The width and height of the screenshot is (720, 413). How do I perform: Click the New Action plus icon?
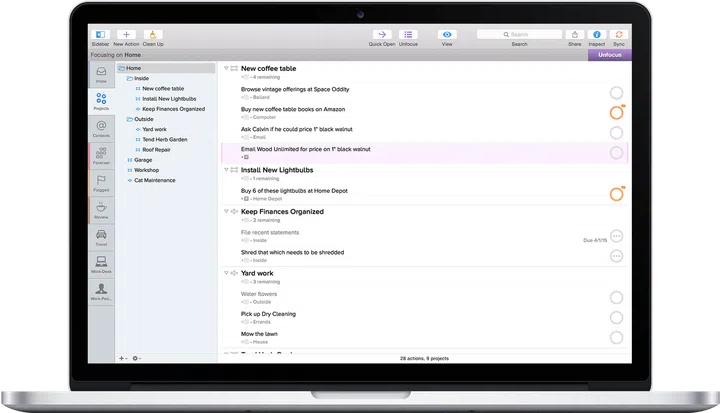[126, 34]
